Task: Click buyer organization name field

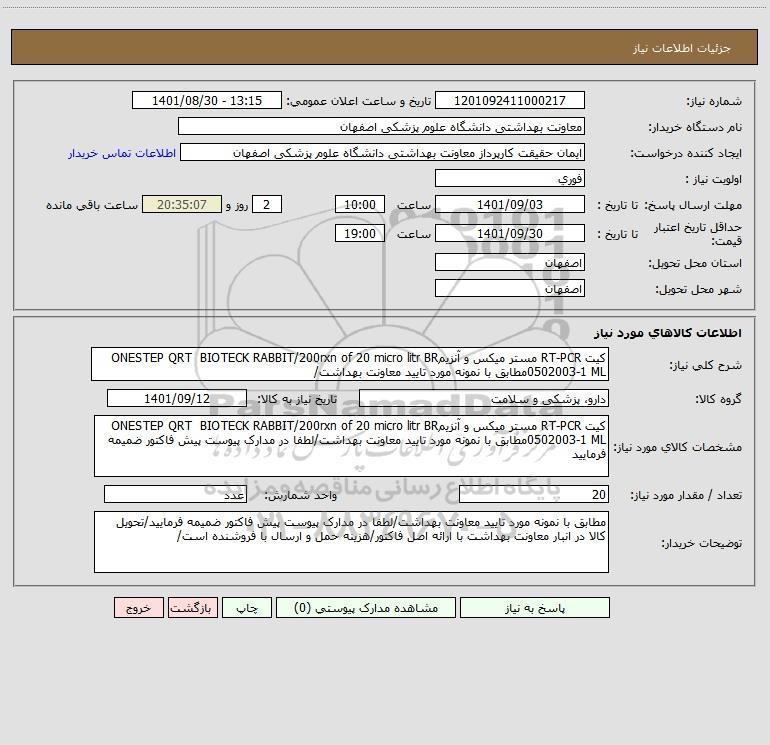Action: 381,126
